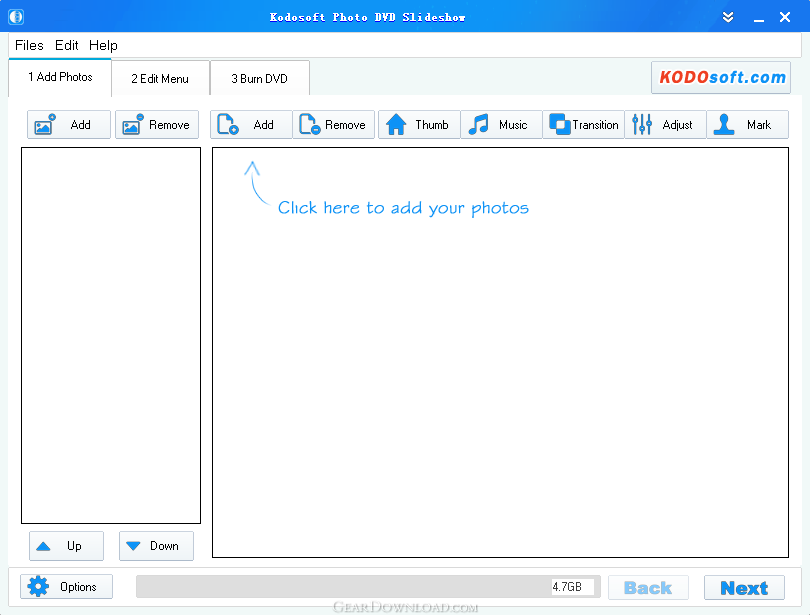Click inside the empty album list panel
The image size is (810, 615).
click(x=111, y=336)
